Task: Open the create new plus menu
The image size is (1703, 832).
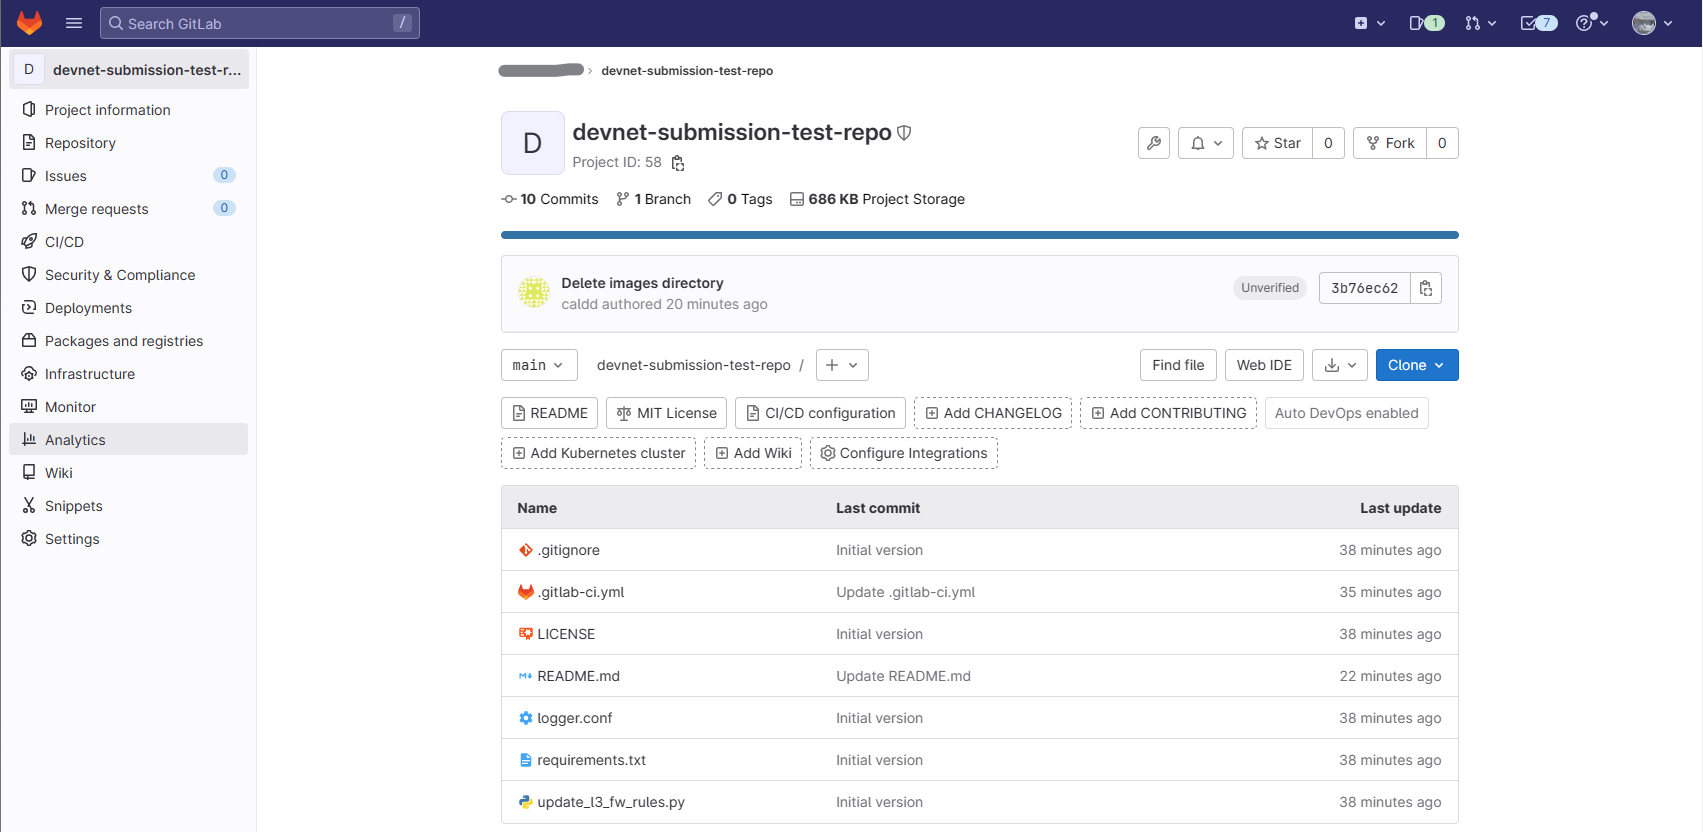Action: click(1370, 23)
